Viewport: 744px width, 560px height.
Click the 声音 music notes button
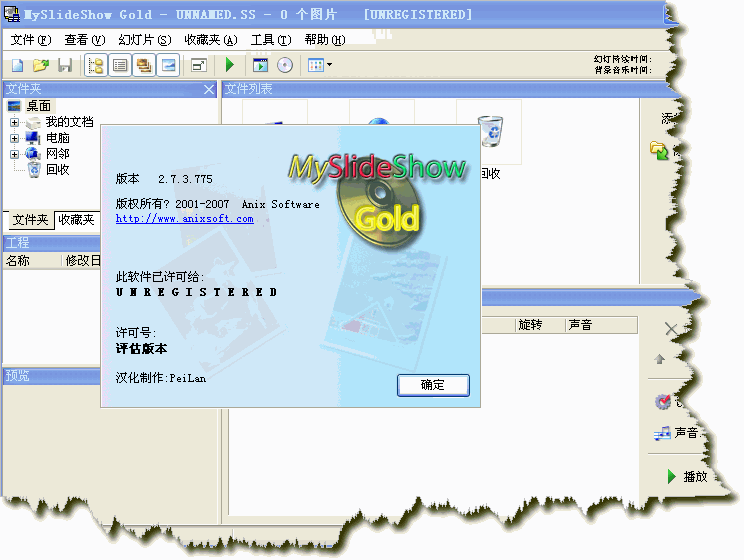(x=676, y=433)
